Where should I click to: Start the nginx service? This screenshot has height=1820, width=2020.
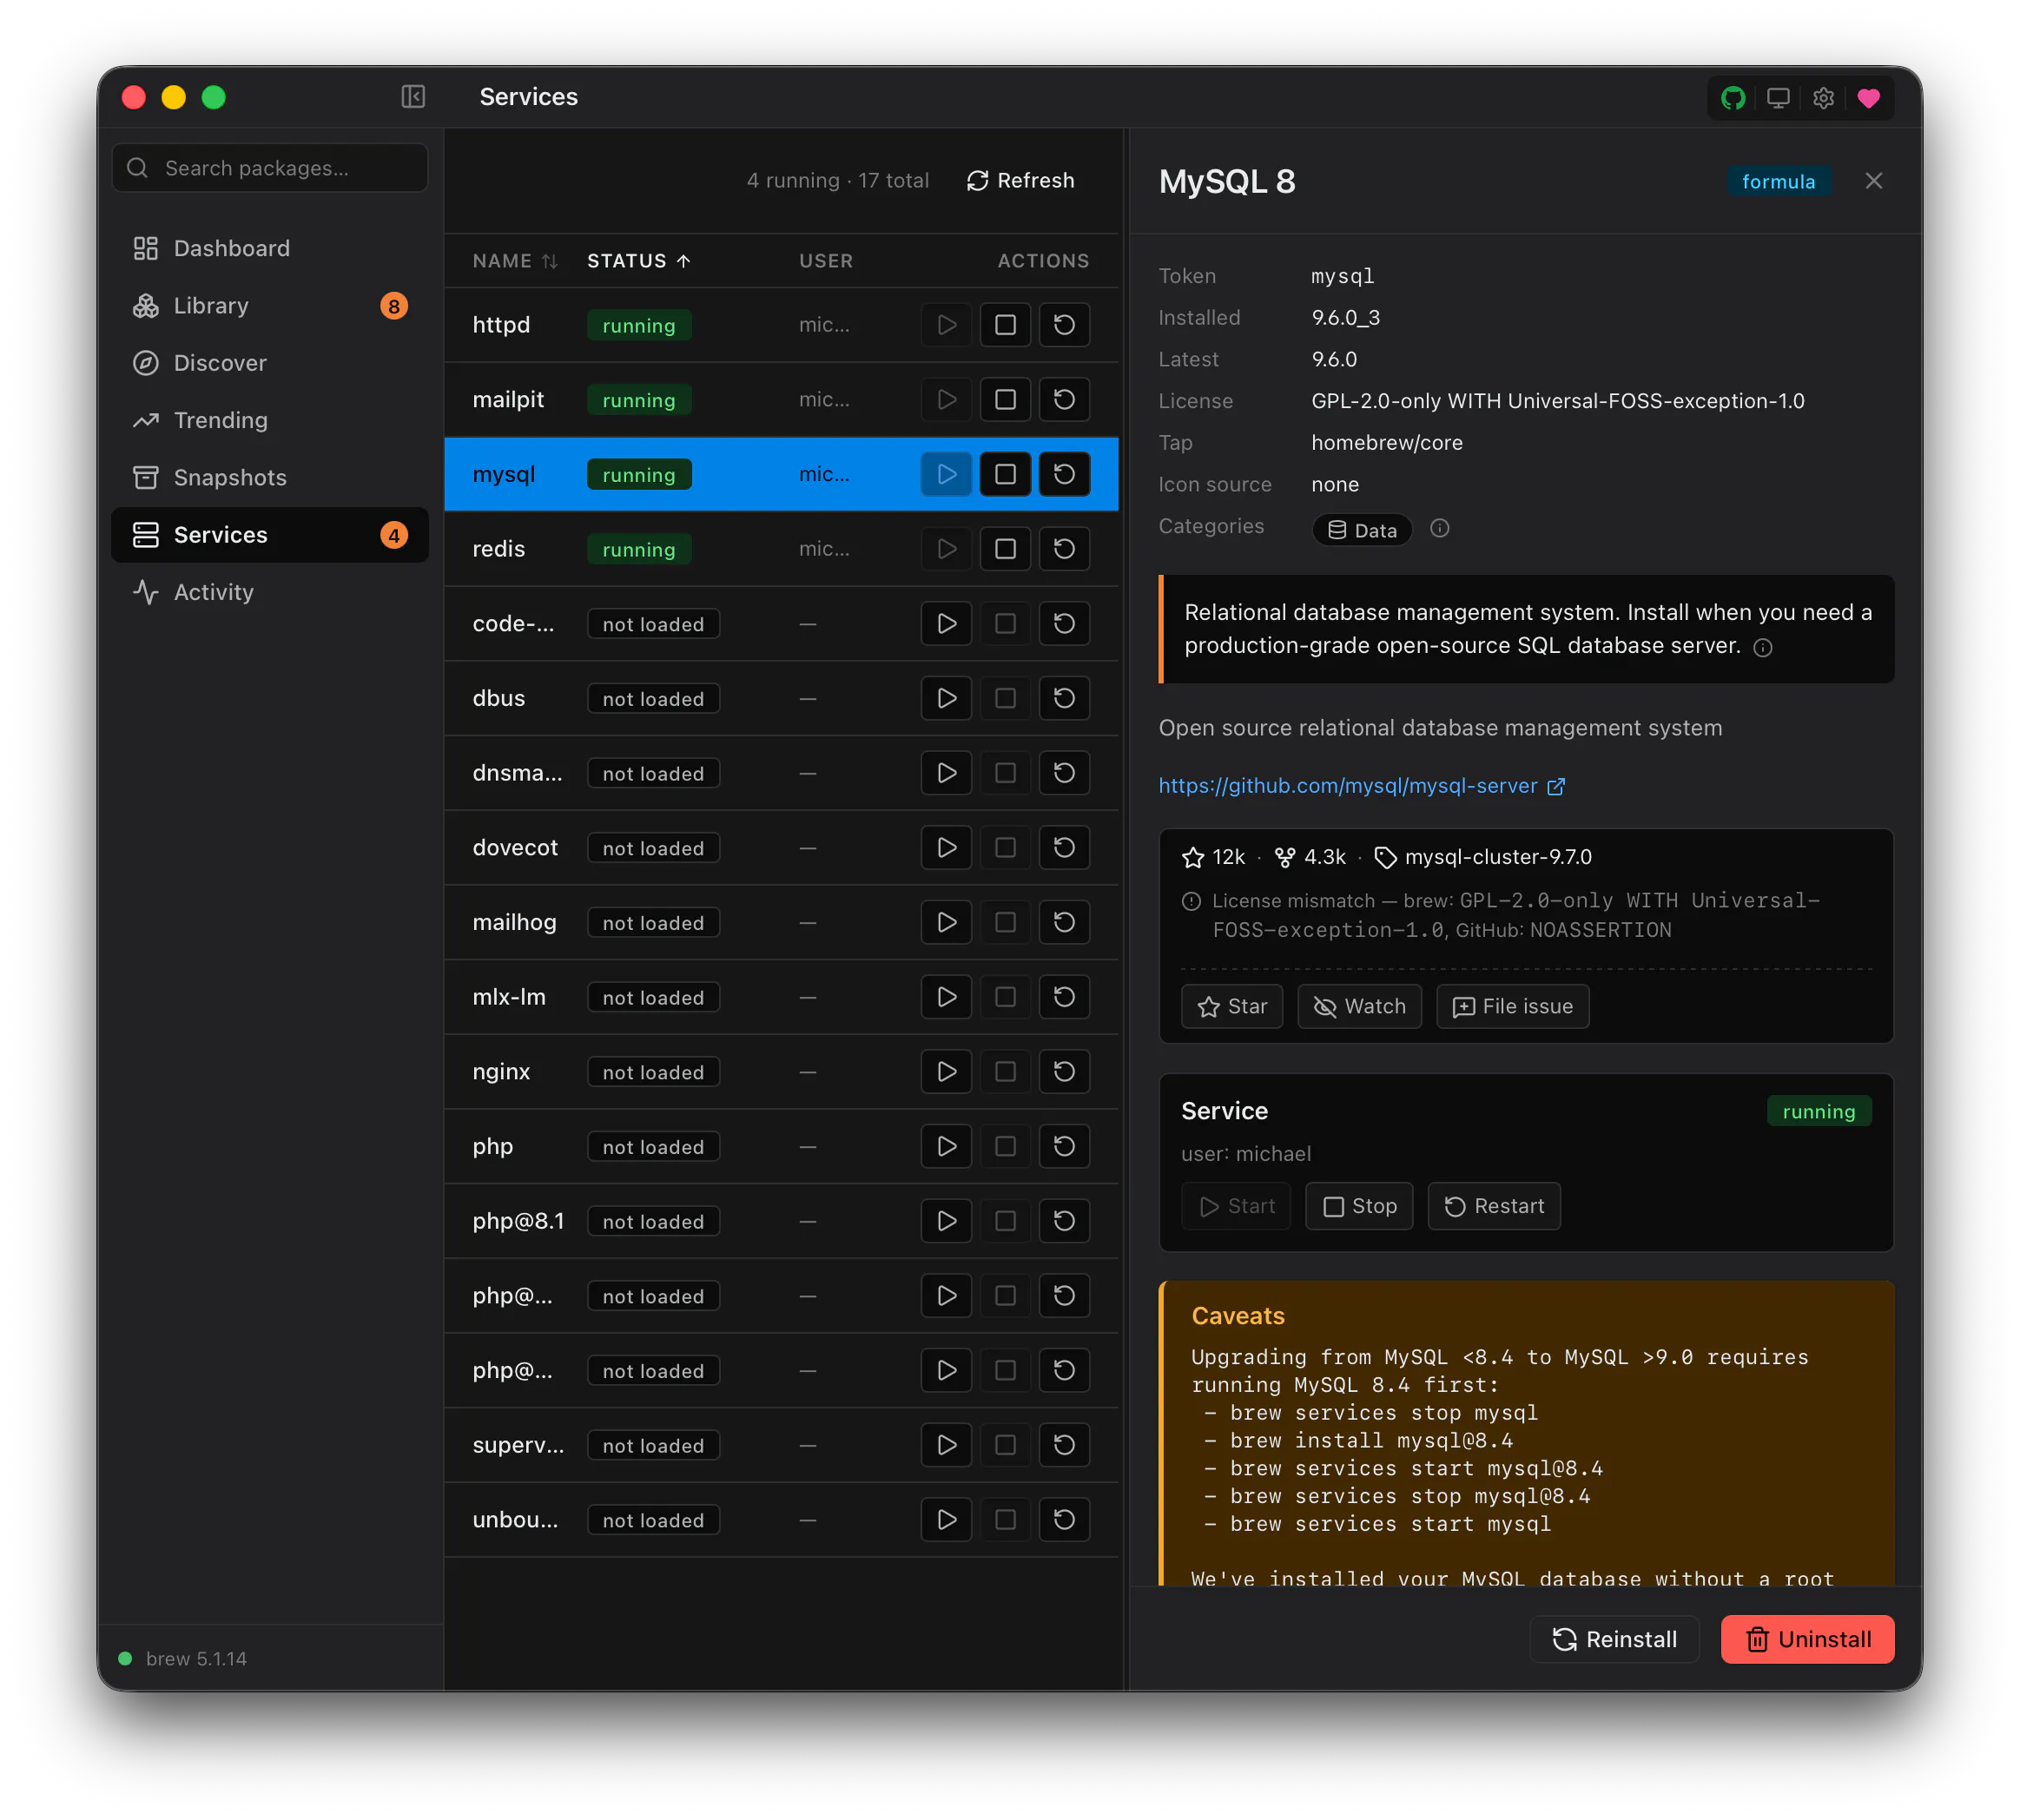pyautogui.click(x=946, y=1072)
